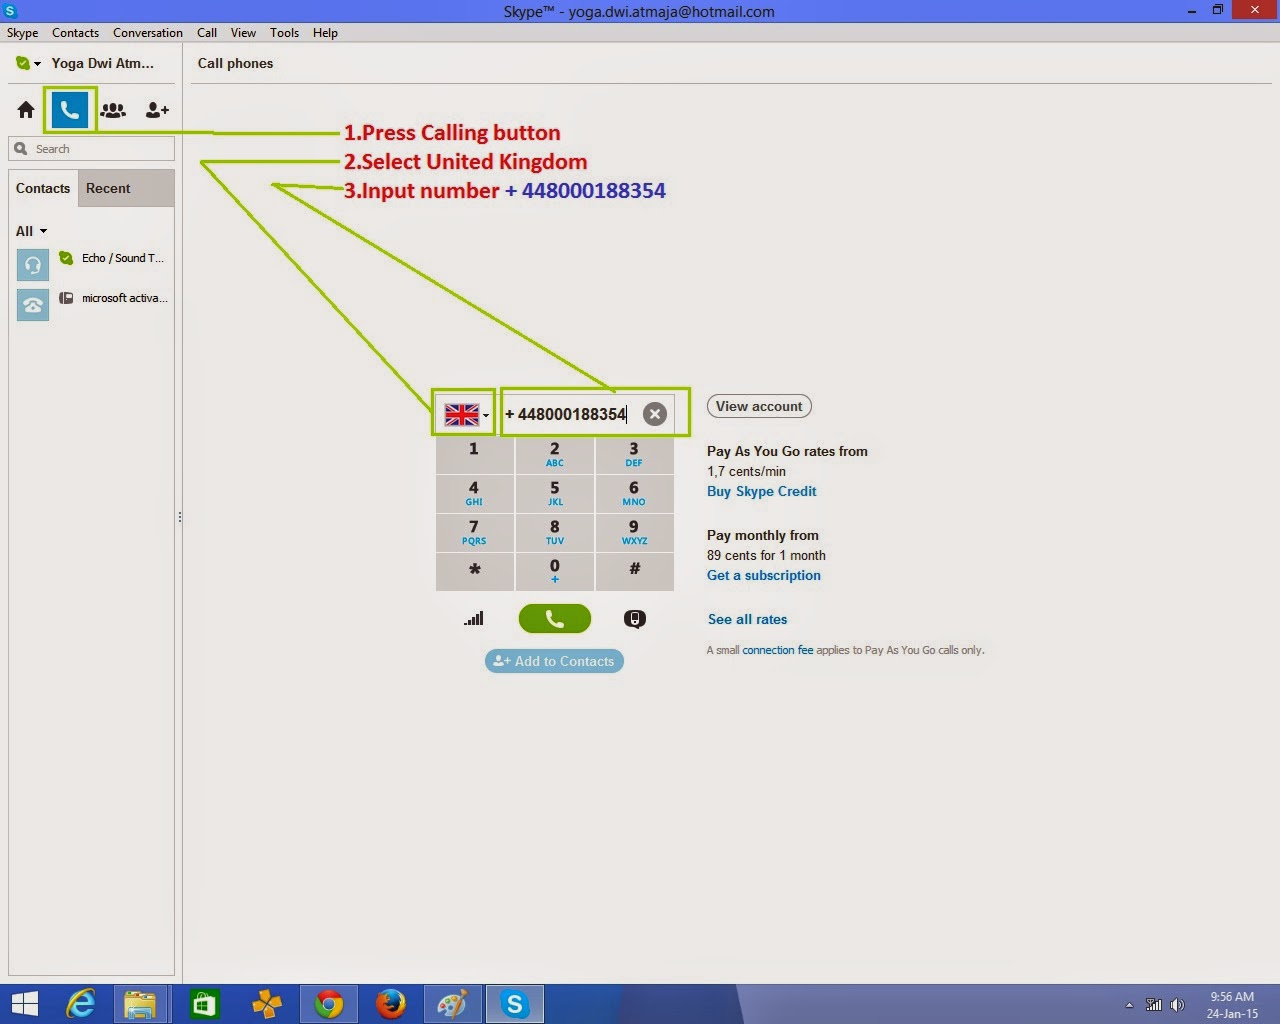Open the group contacts icon

click(x=113, y=110)
